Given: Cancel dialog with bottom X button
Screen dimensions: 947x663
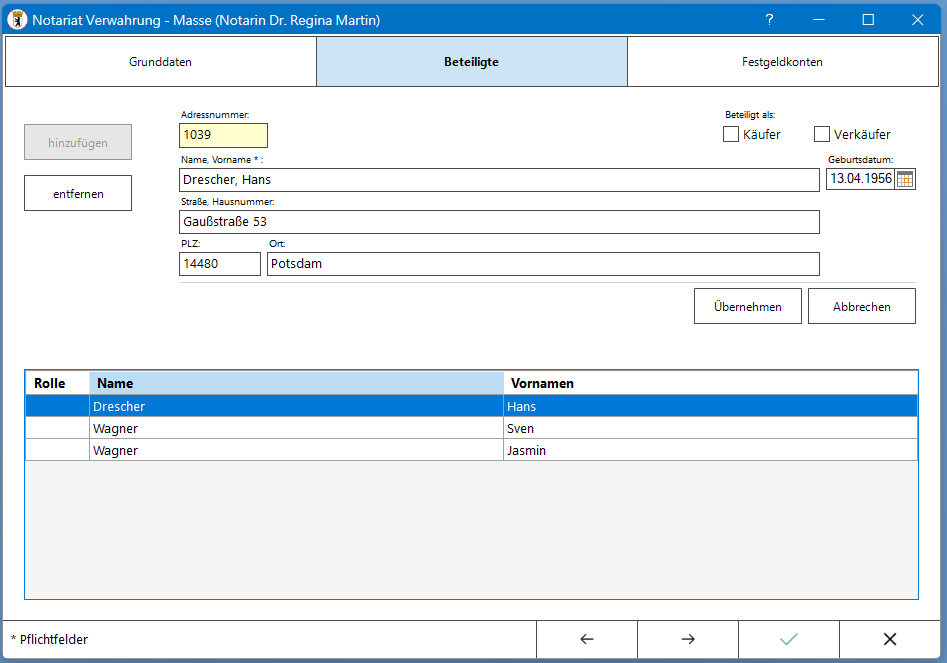Looking at the screenshot, I should click(890, 640).
